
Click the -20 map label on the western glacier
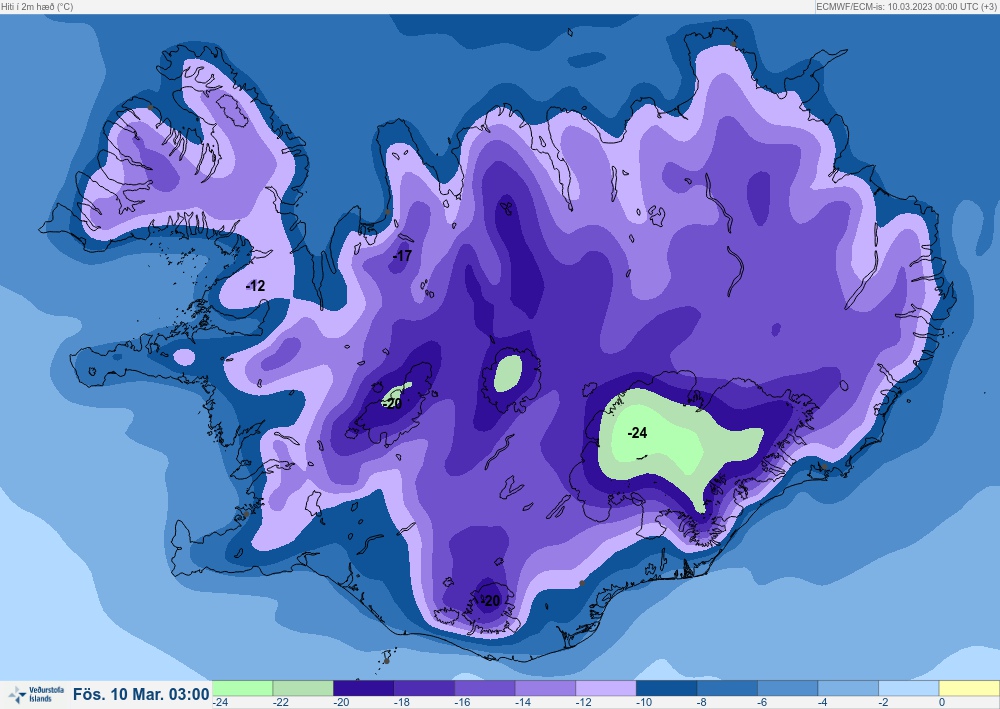click(x=392, y=403)
